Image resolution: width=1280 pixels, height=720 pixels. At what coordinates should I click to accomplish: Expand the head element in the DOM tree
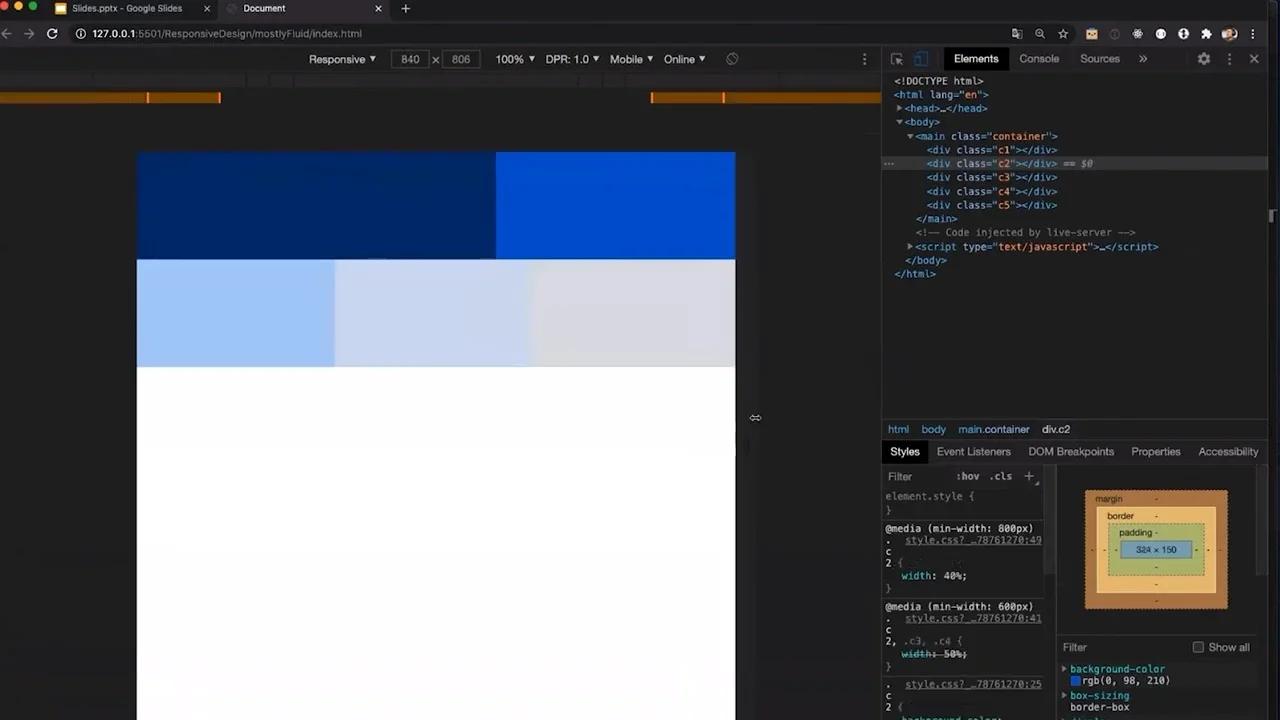pyautogui.click(x=899, y=108)
